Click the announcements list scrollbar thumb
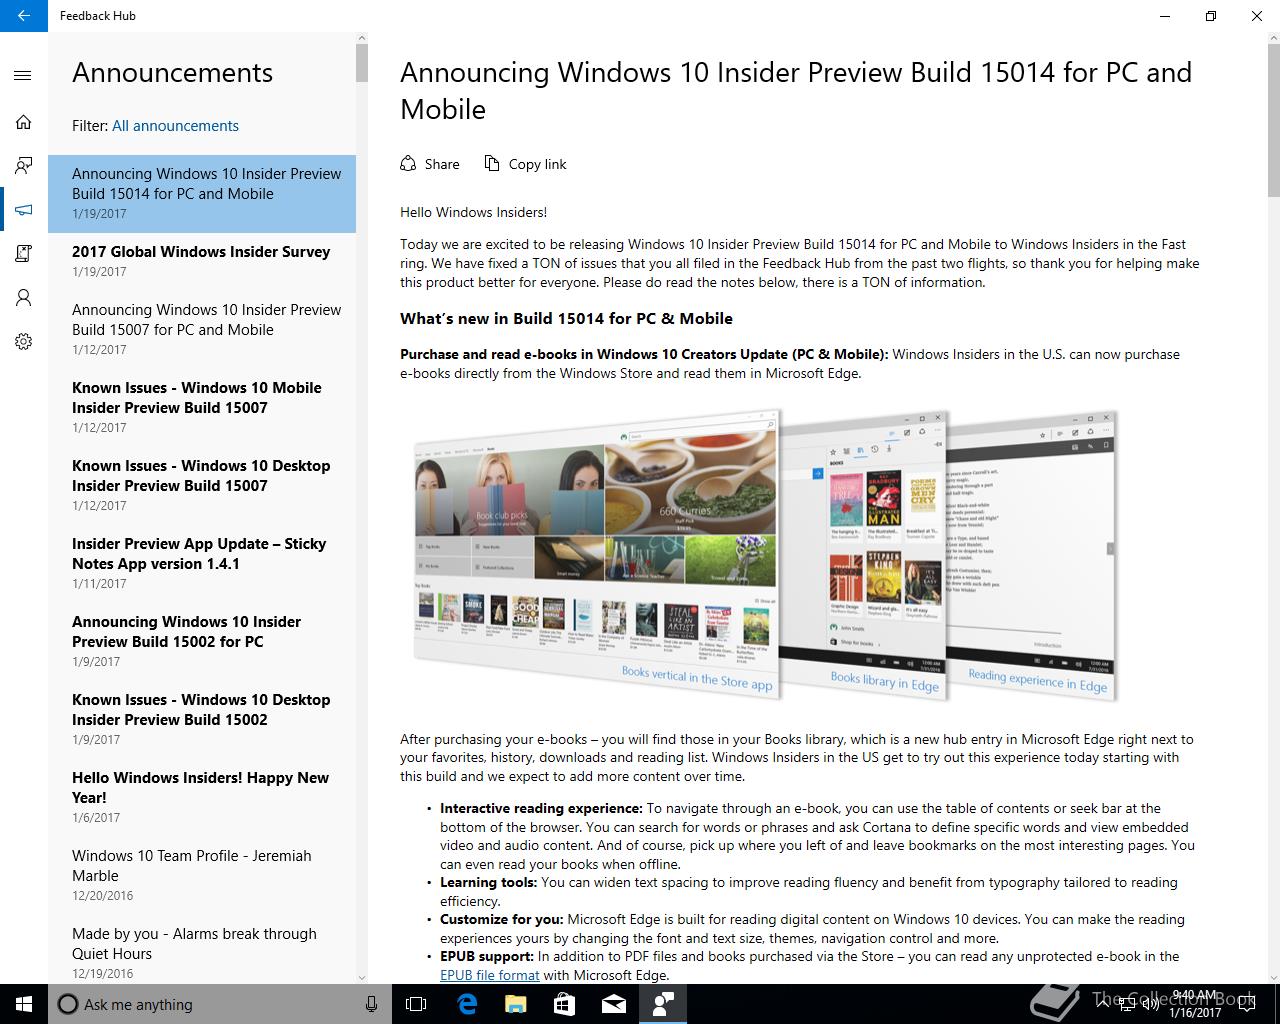The image size is (1280, 1024). (x=362, y=62)
